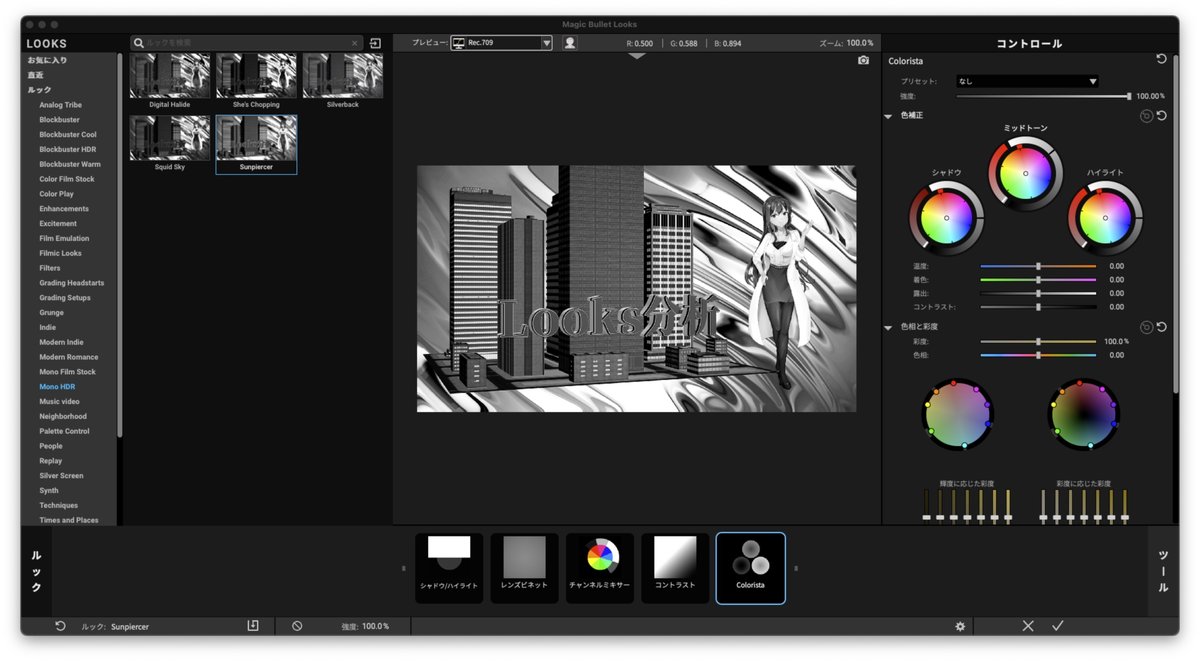
Task: Reset the 色相と彩度 section
Action: coord(1162,327)
